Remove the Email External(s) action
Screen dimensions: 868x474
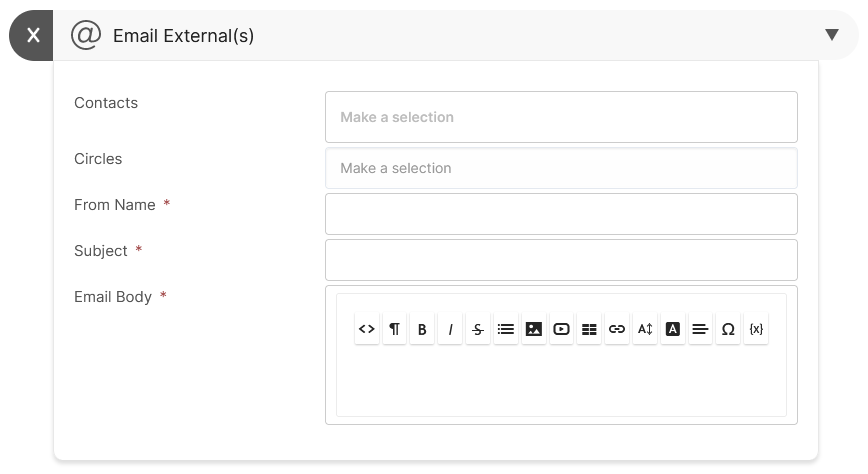click(x=32, y=35)
